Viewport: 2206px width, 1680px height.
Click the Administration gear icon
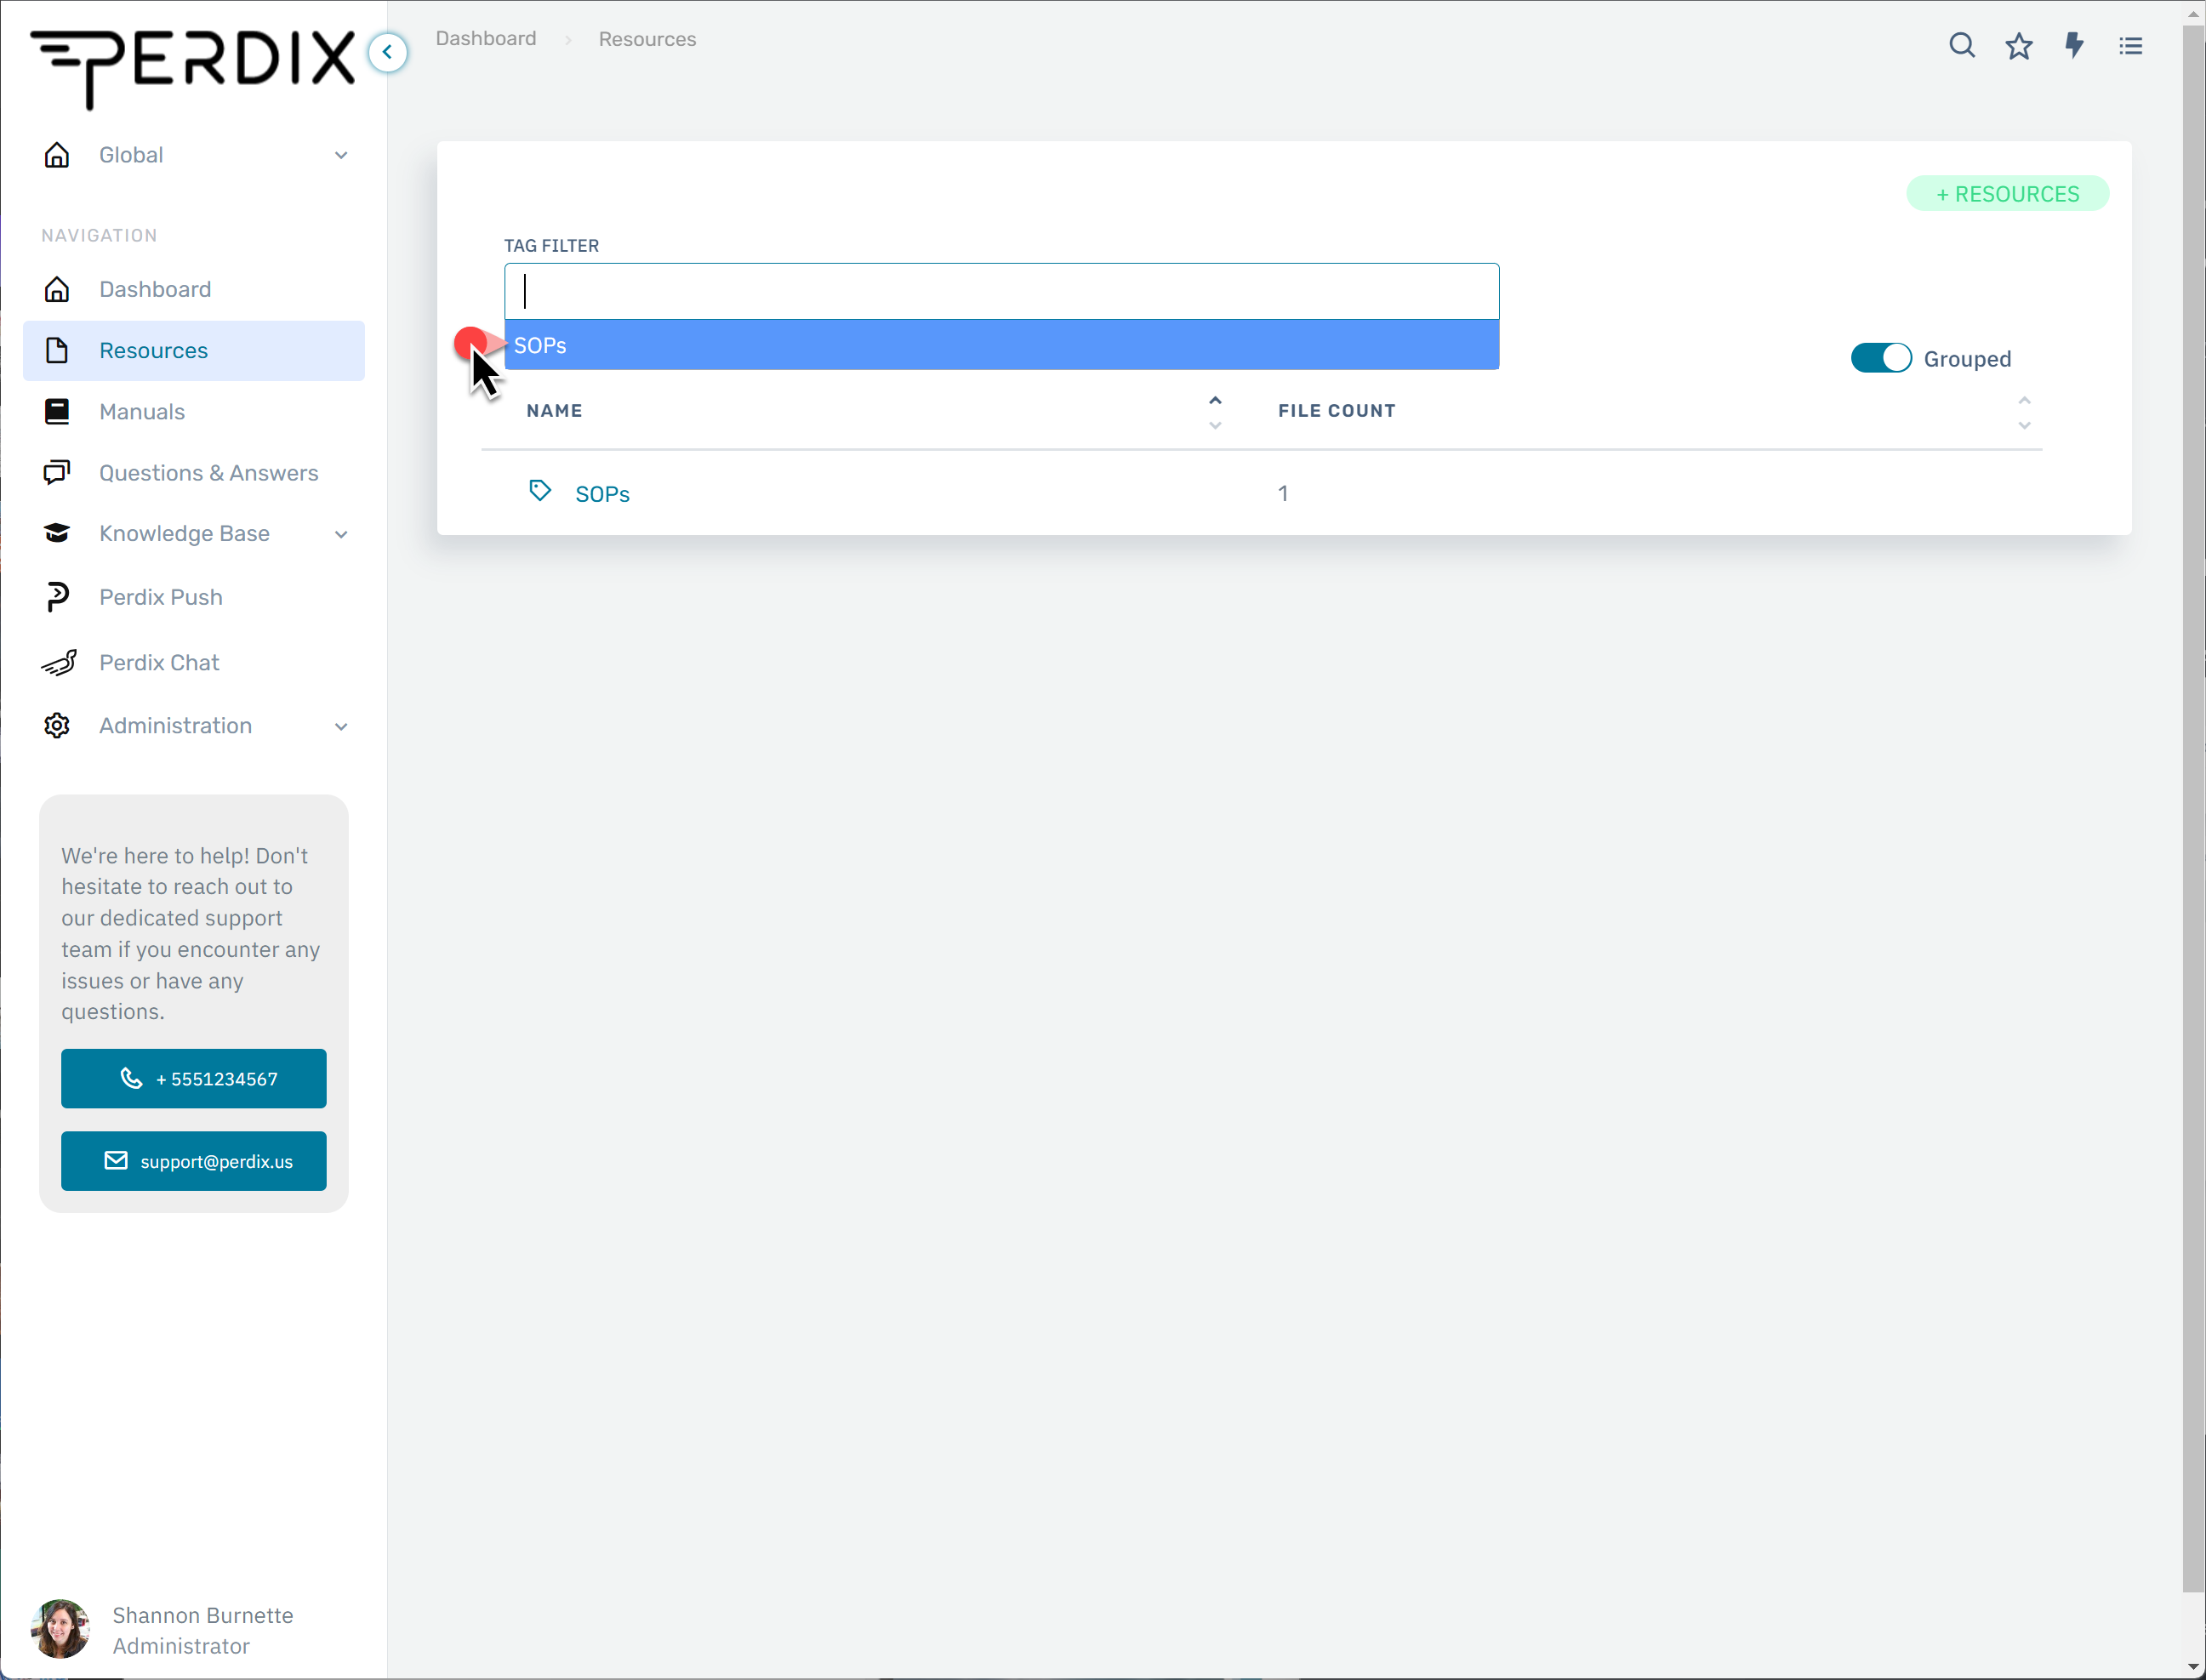click(x=57, y=726)
